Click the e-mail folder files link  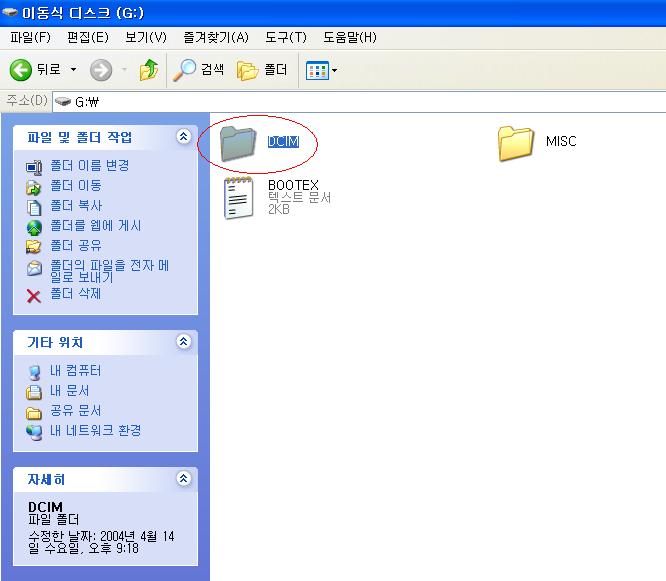110,271
